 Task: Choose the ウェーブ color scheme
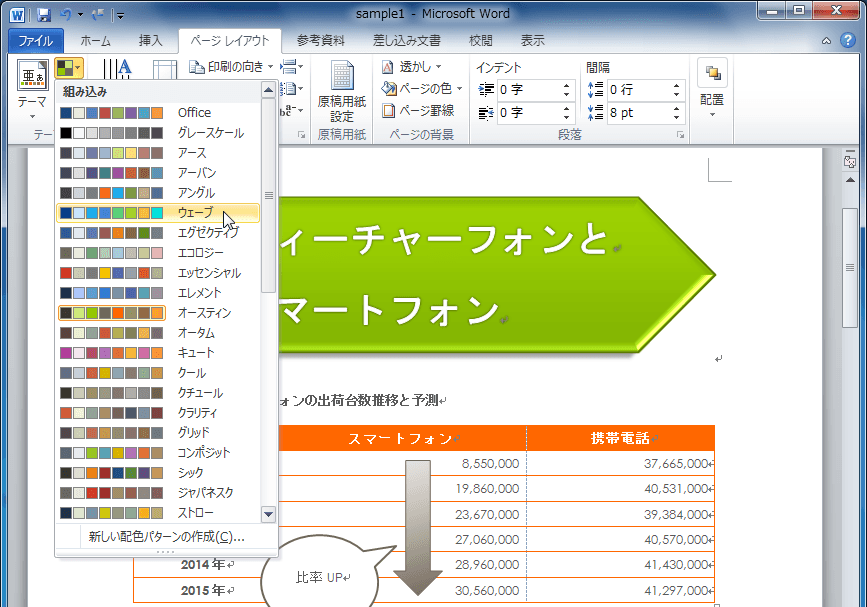[x=158, y=213]
